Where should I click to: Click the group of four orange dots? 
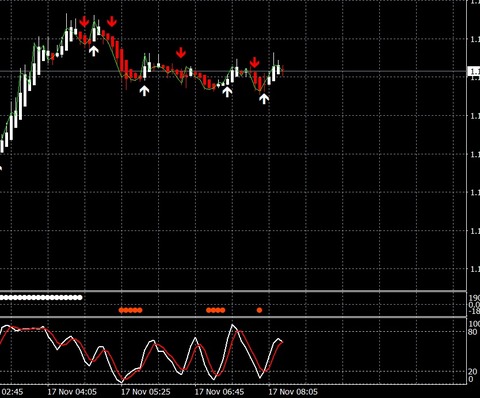click(216, 310)
